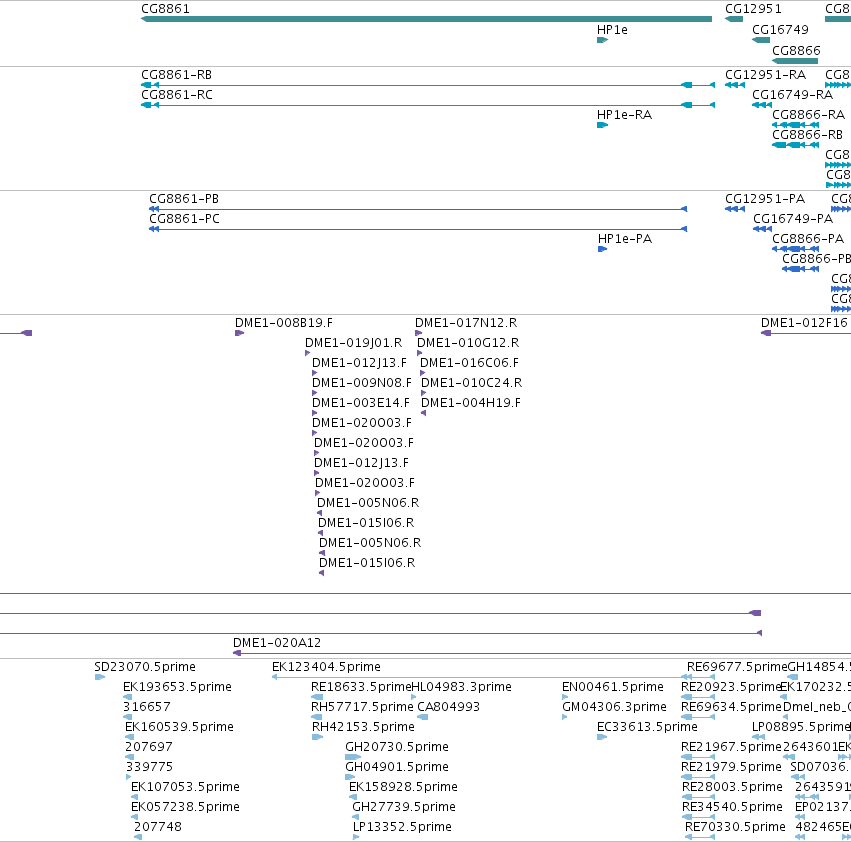Click the GH20730.5prime EST label
Viewport: 851px width, 842px height.
pos(397,746)
